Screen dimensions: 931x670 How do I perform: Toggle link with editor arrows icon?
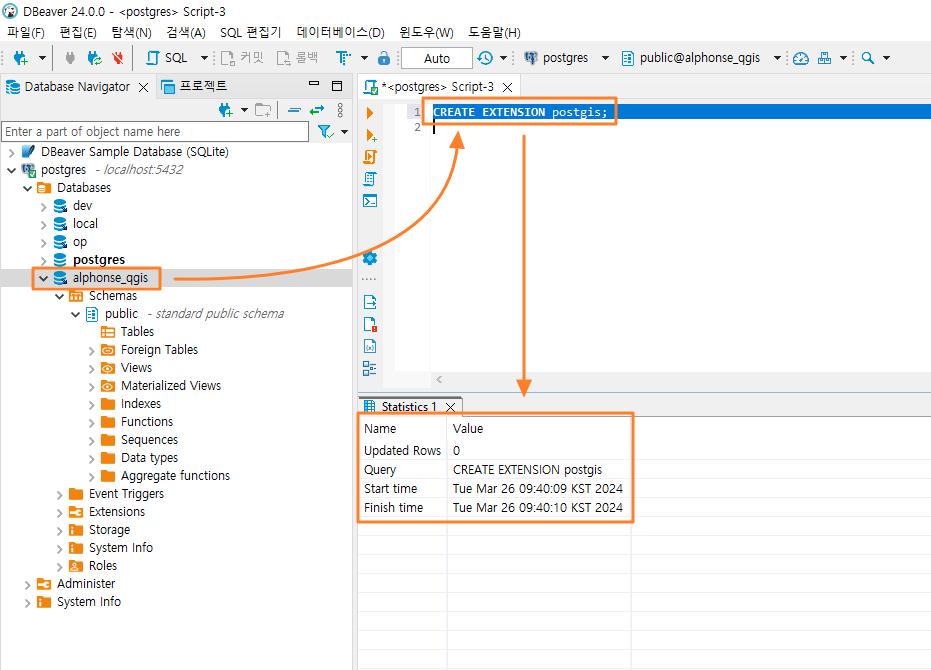pos(317,110)
